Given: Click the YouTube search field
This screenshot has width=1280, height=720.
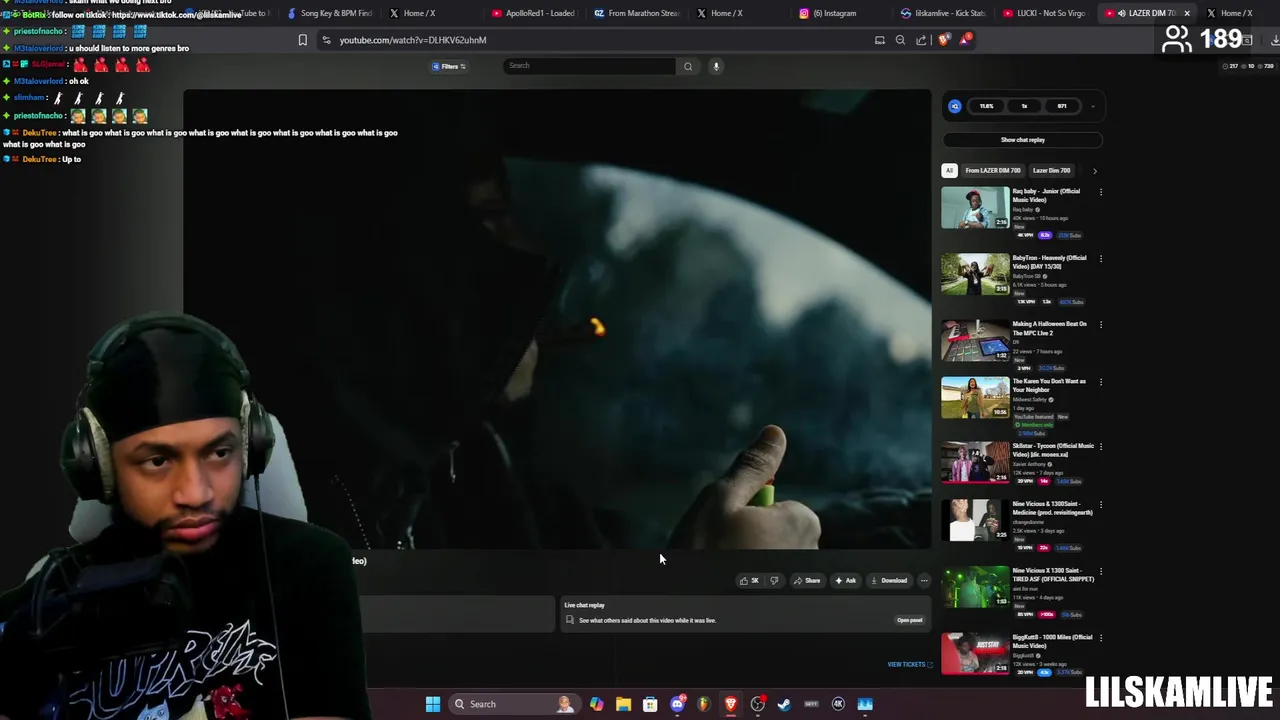Looking at the screenshot, I should 589,66.
